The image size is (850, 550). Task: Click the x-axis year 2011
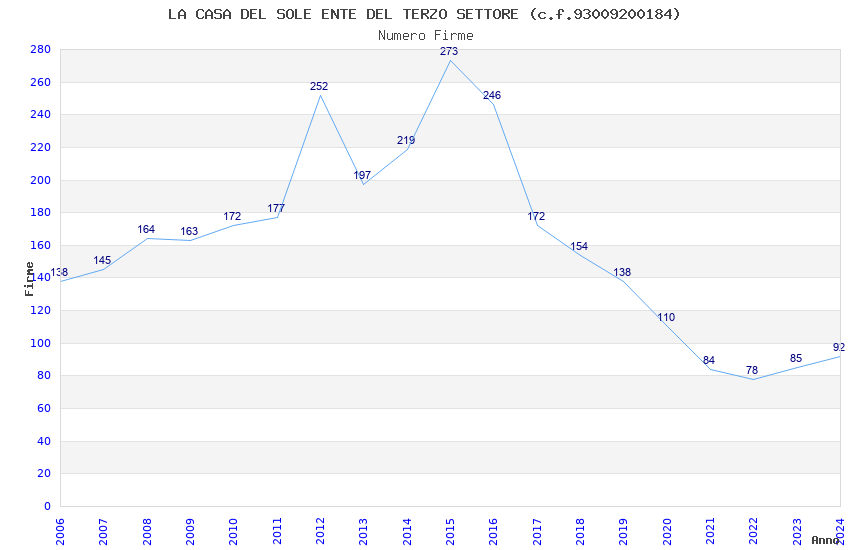click(277, 532)
